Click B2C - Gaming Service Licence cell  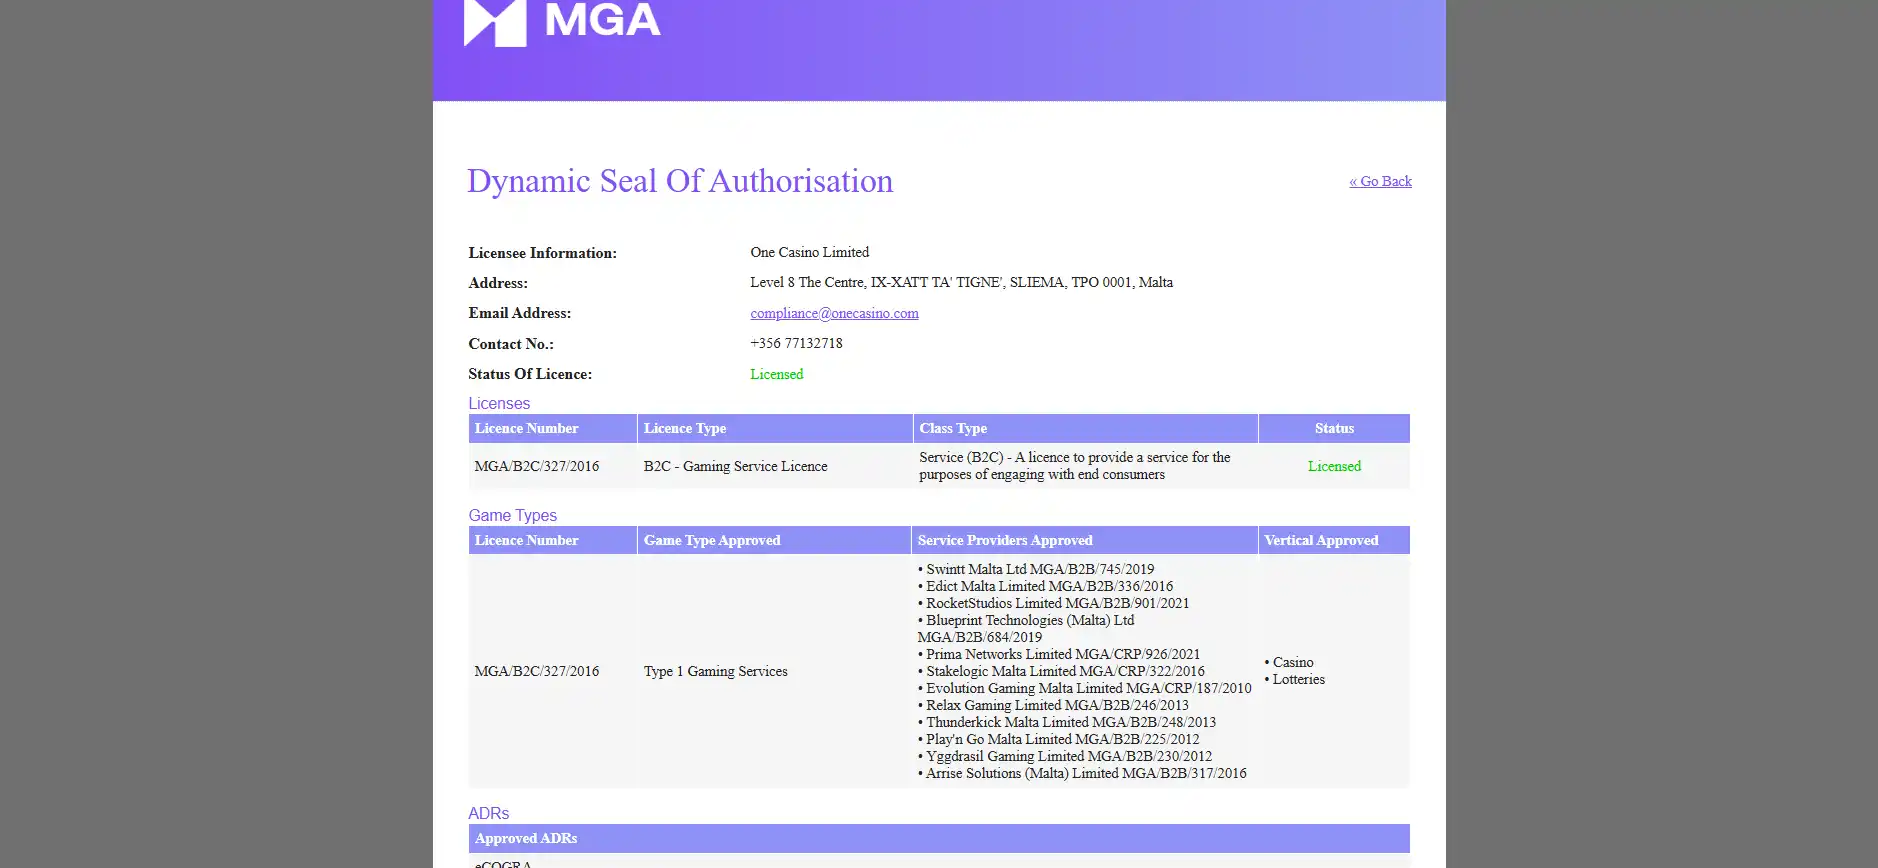click(735, 466)
